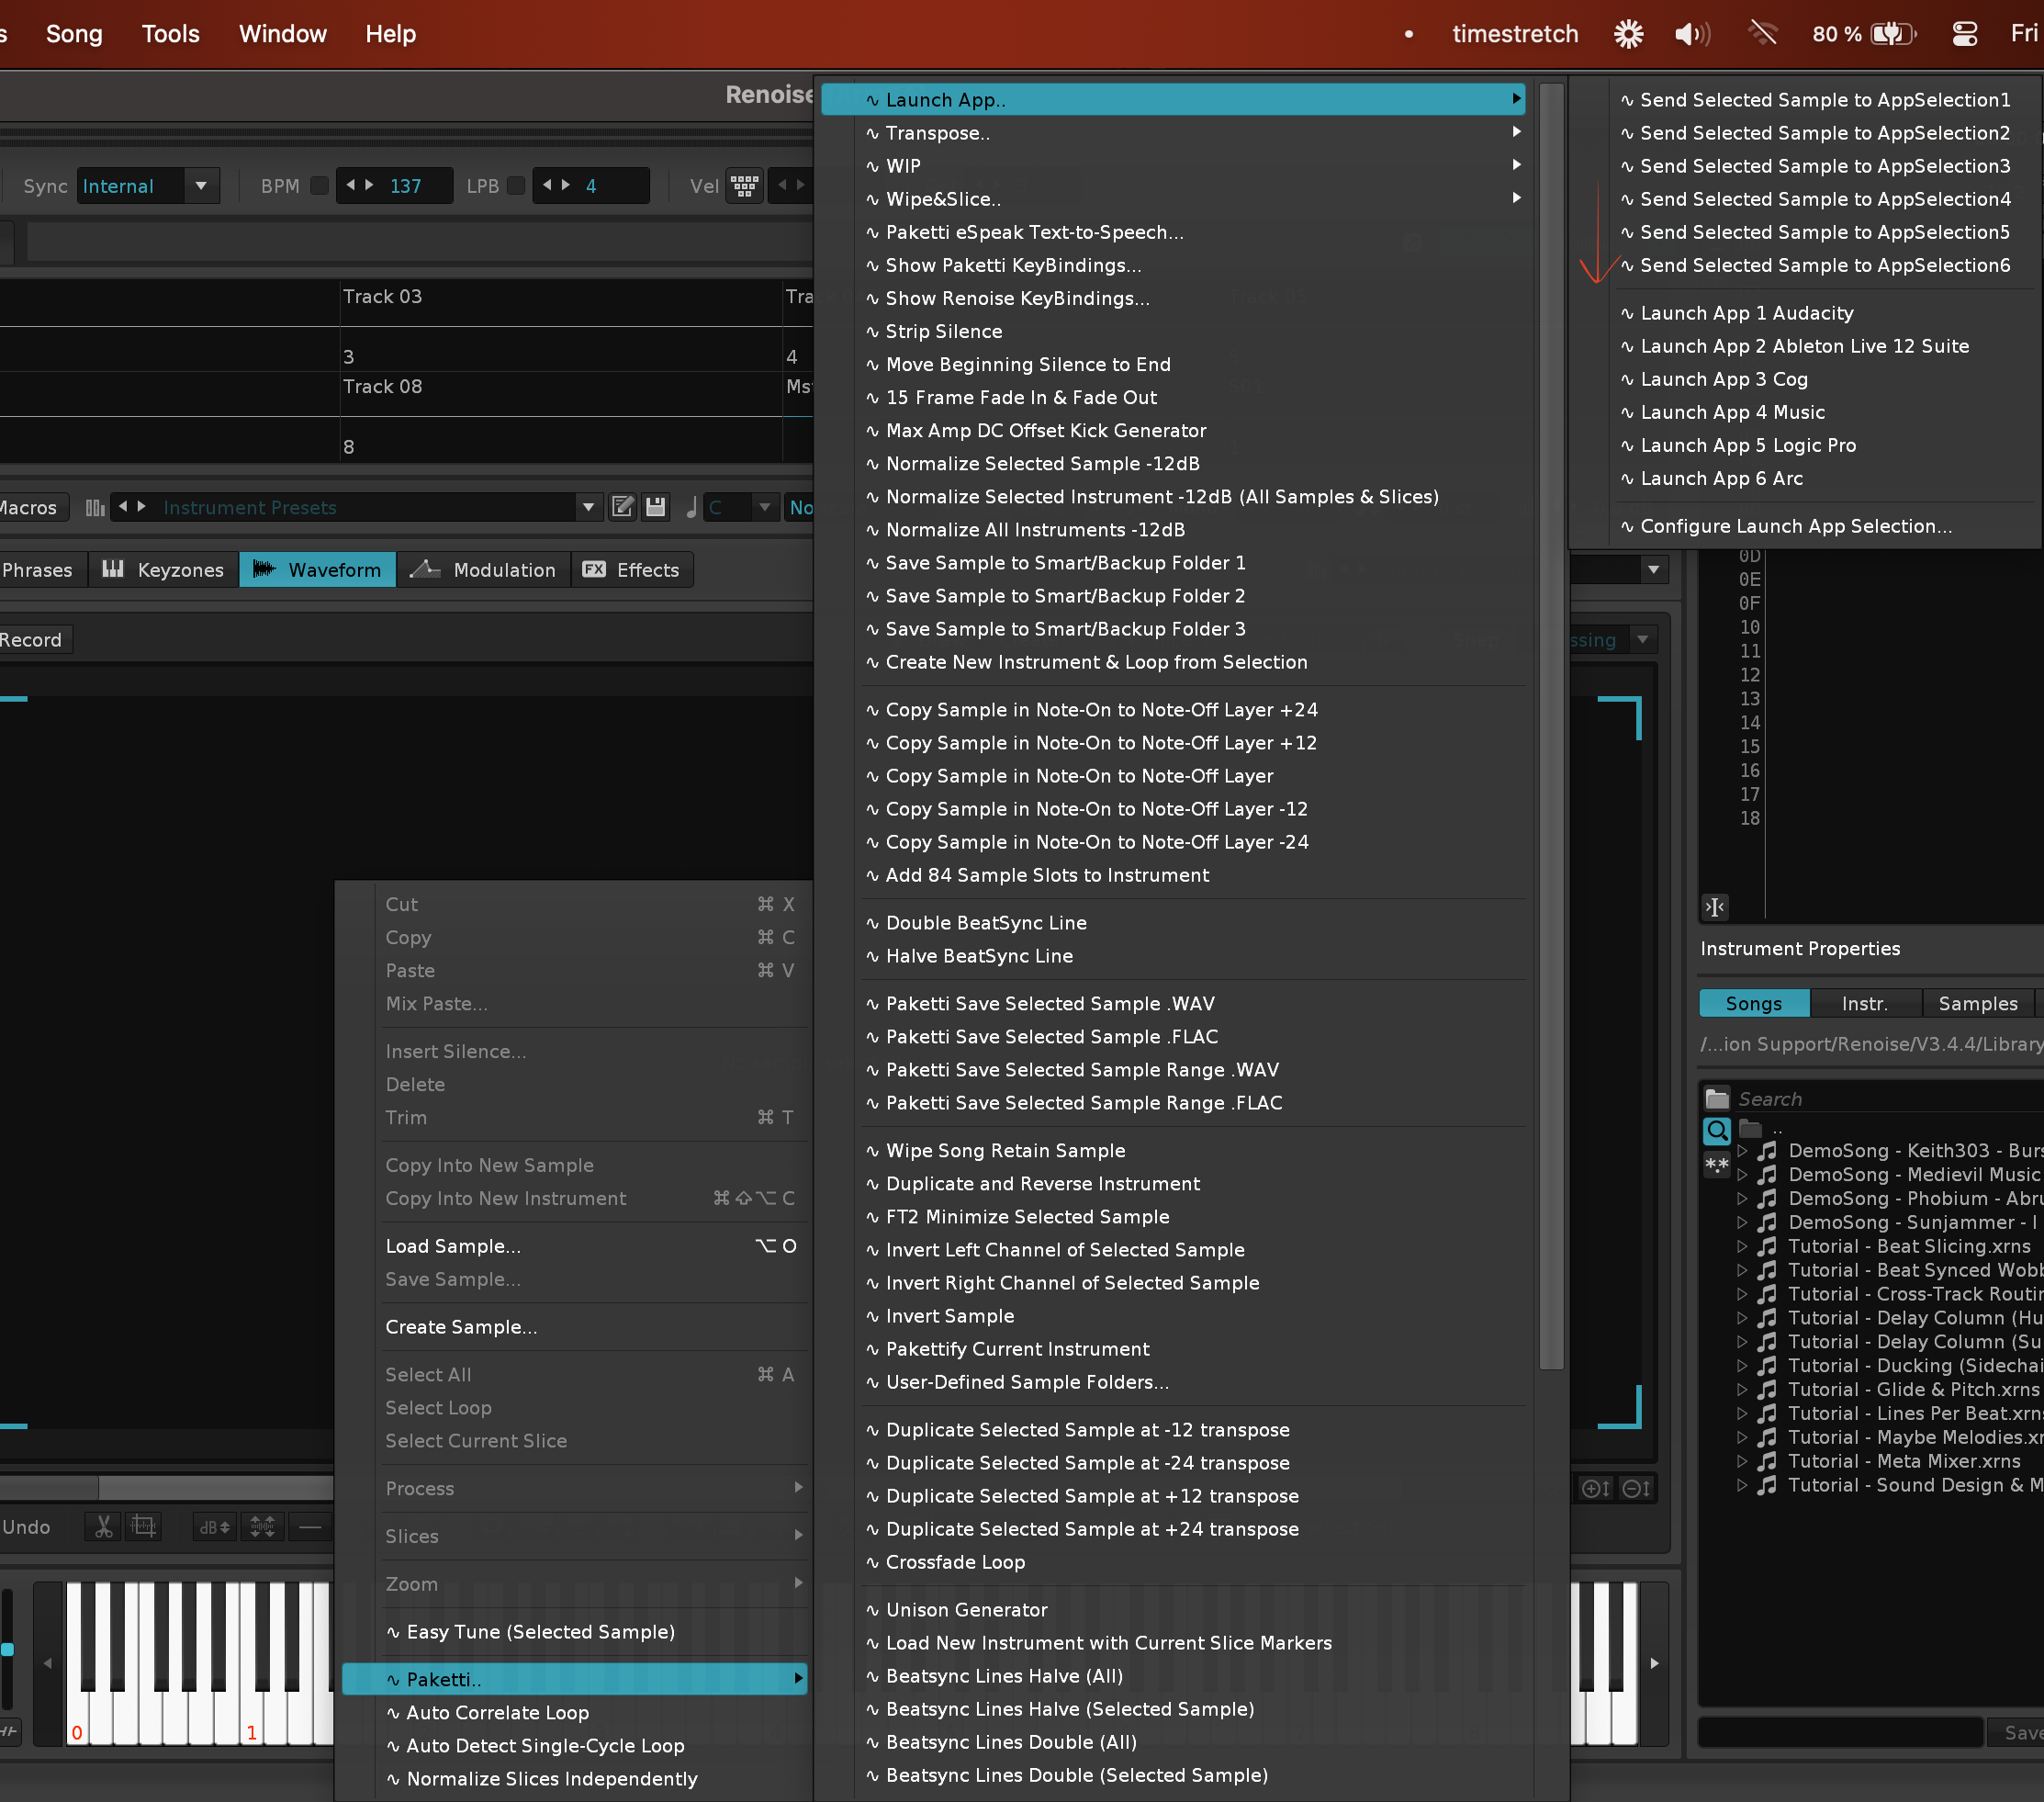Toggle the double-asterisk filter button in the browser

coord(1716,1164)
